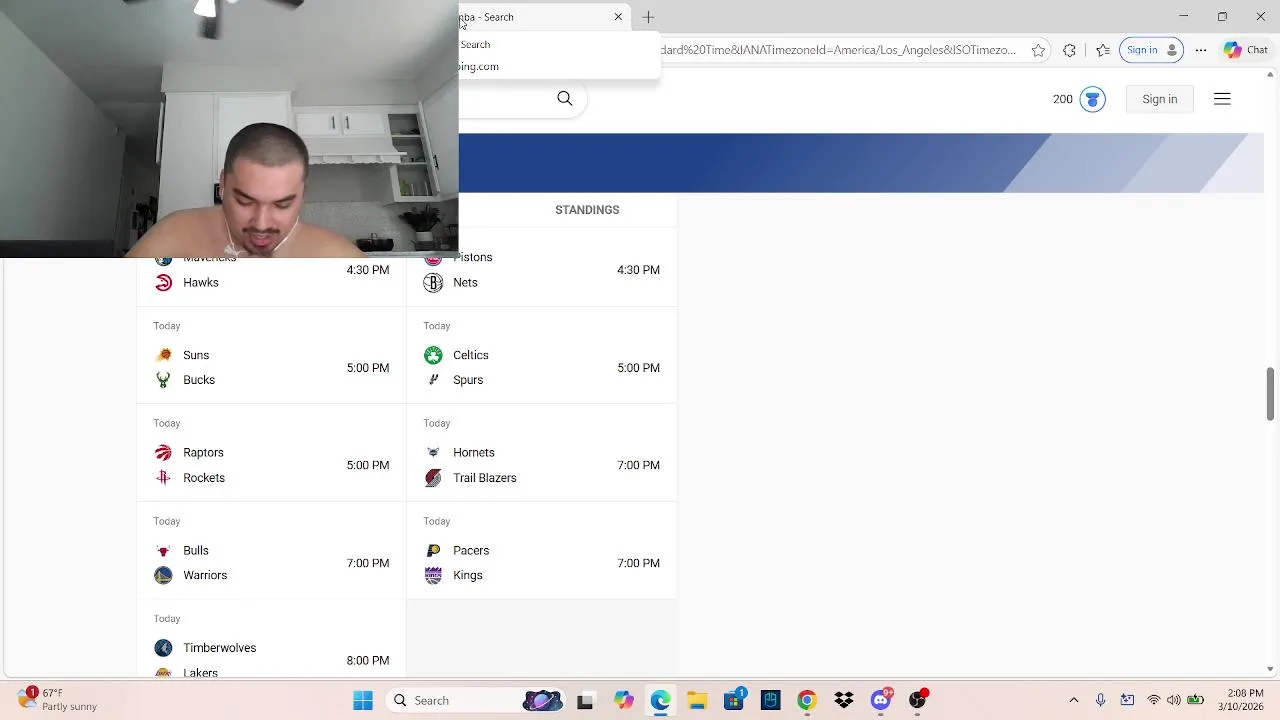Screen dimensions: 1280x720
Task: Open the Suns team name link
Action: coord(196,355)
